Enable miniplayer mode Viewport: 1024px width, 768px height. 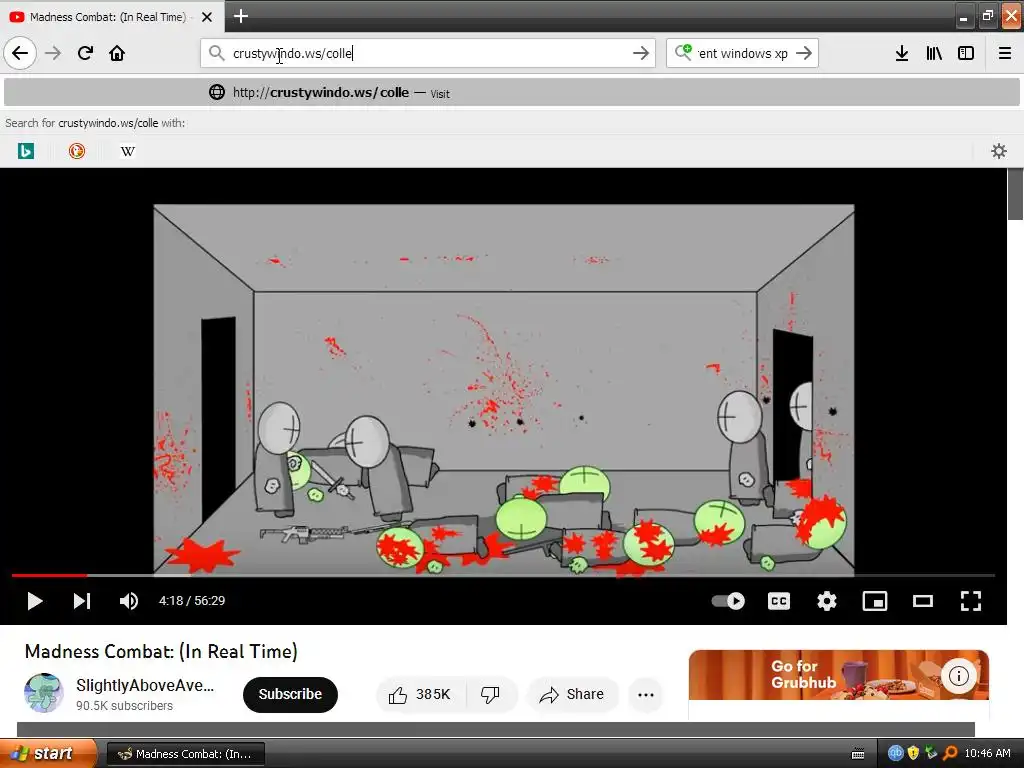(874, 601)
